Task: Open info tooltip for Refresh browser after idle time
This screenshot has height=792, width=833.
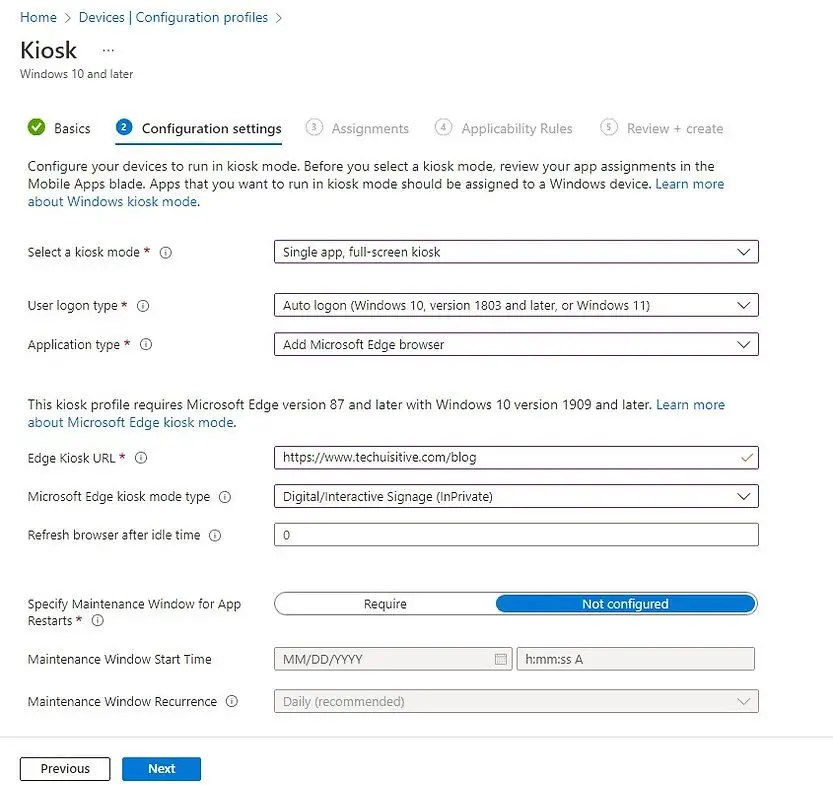Action: point(214,535)
